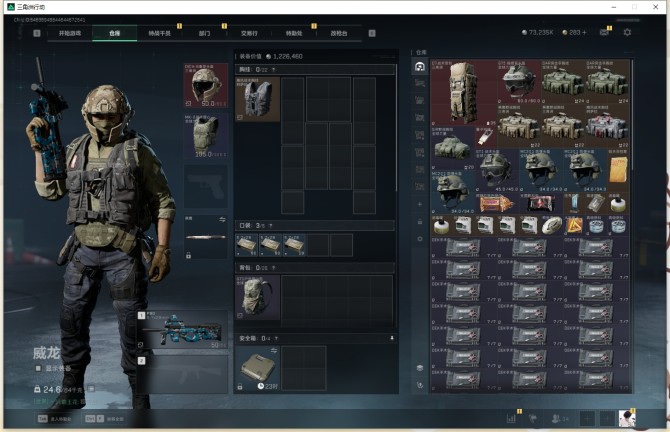This screenshot has width=670, height=432.
Task: Add warehouse page with plus icon
Action: point(420,204)
